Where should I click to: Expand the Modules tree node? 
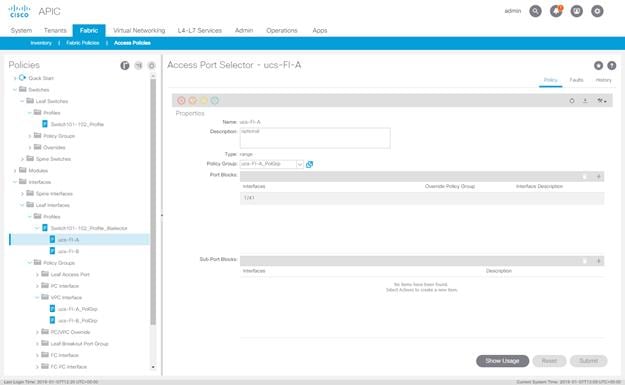pos(15,171)
